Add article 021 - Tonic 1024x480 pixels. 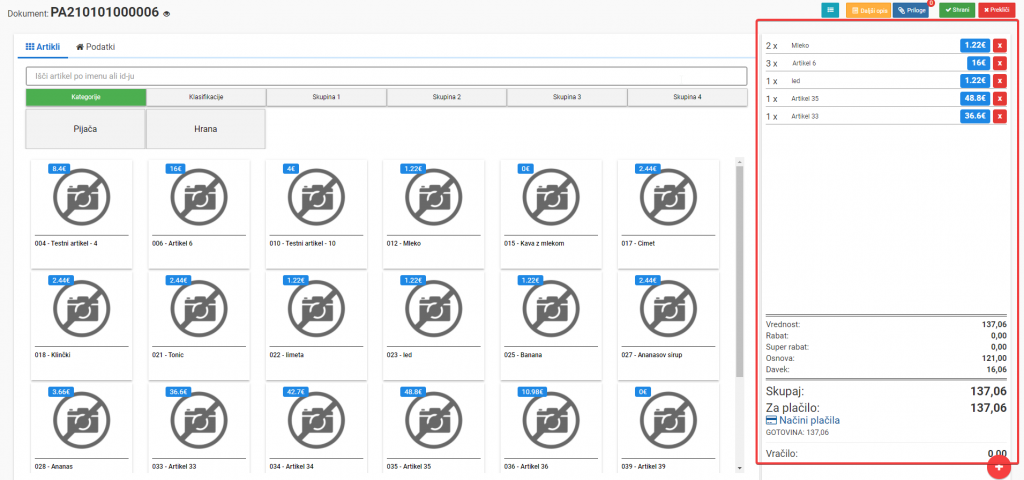pos(199,326)
